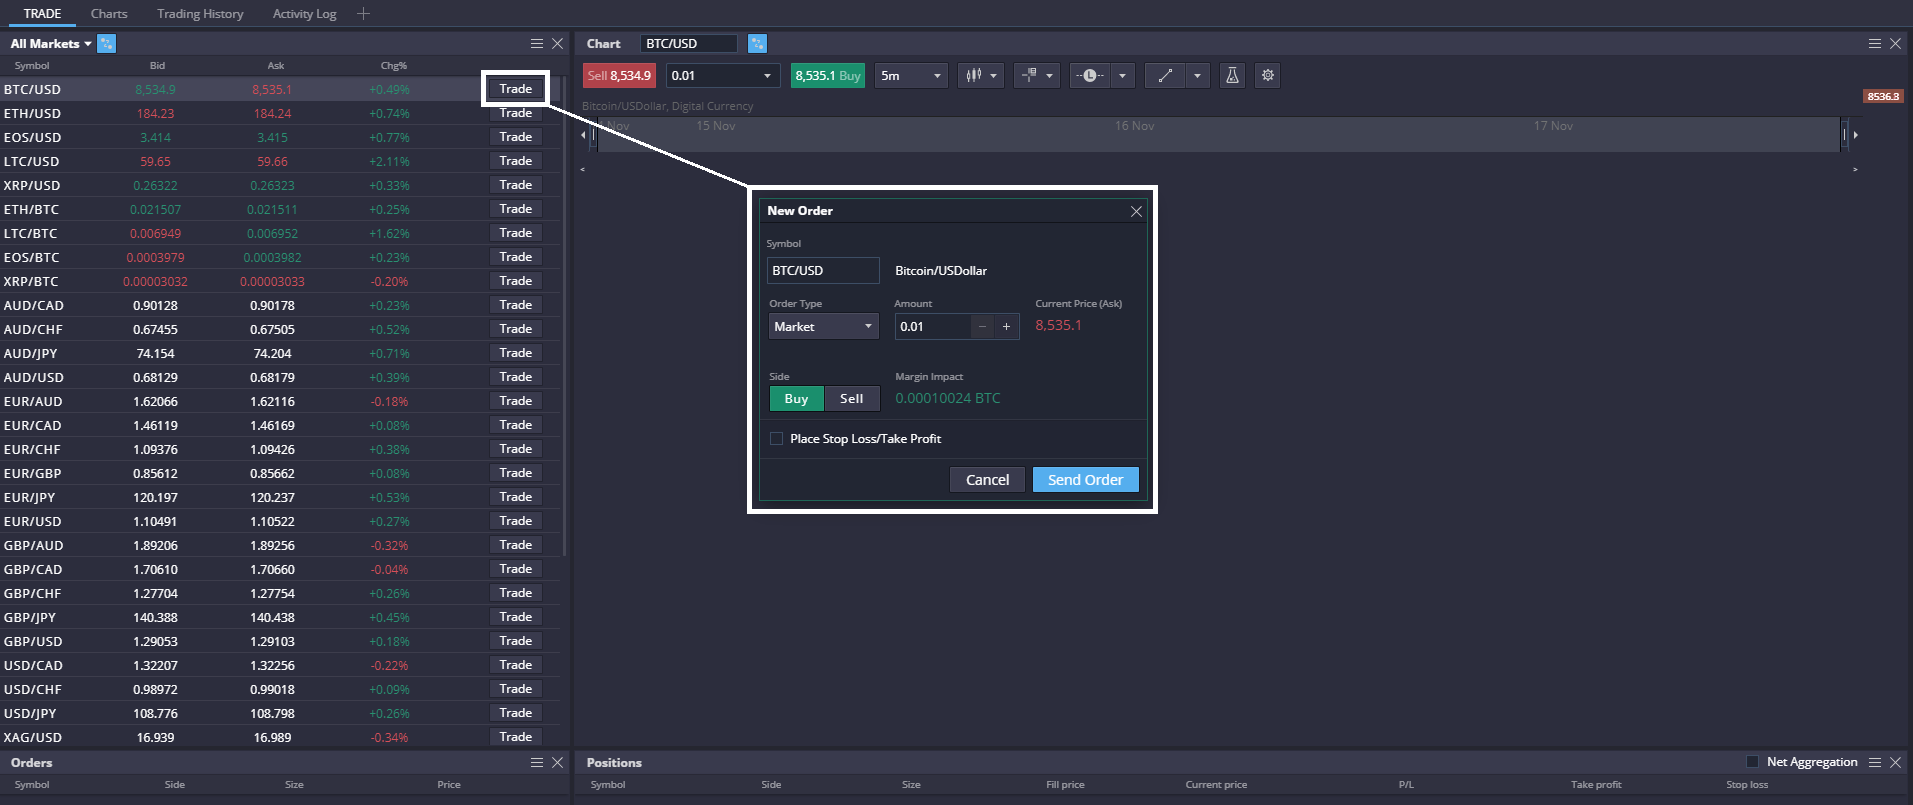This screenshot has width=1913, height=805.
Task: Open the chart trading flag icon
Action: (x=1029, y=76)
